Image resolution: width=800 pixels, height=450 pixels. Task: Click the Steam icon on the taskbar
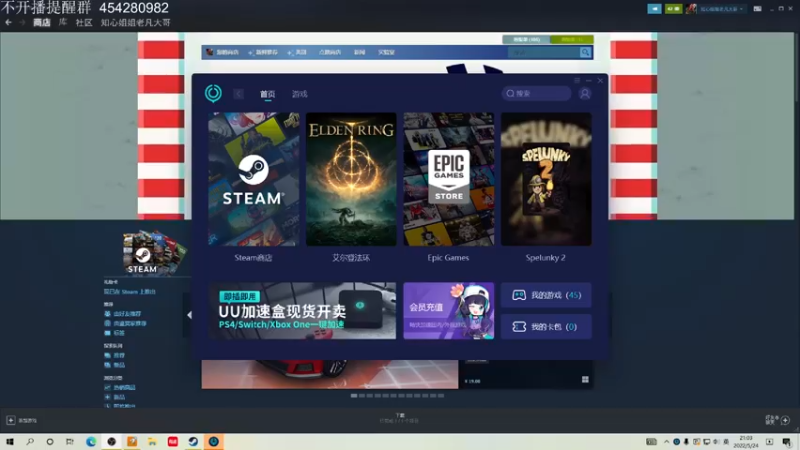pos(193,442)
